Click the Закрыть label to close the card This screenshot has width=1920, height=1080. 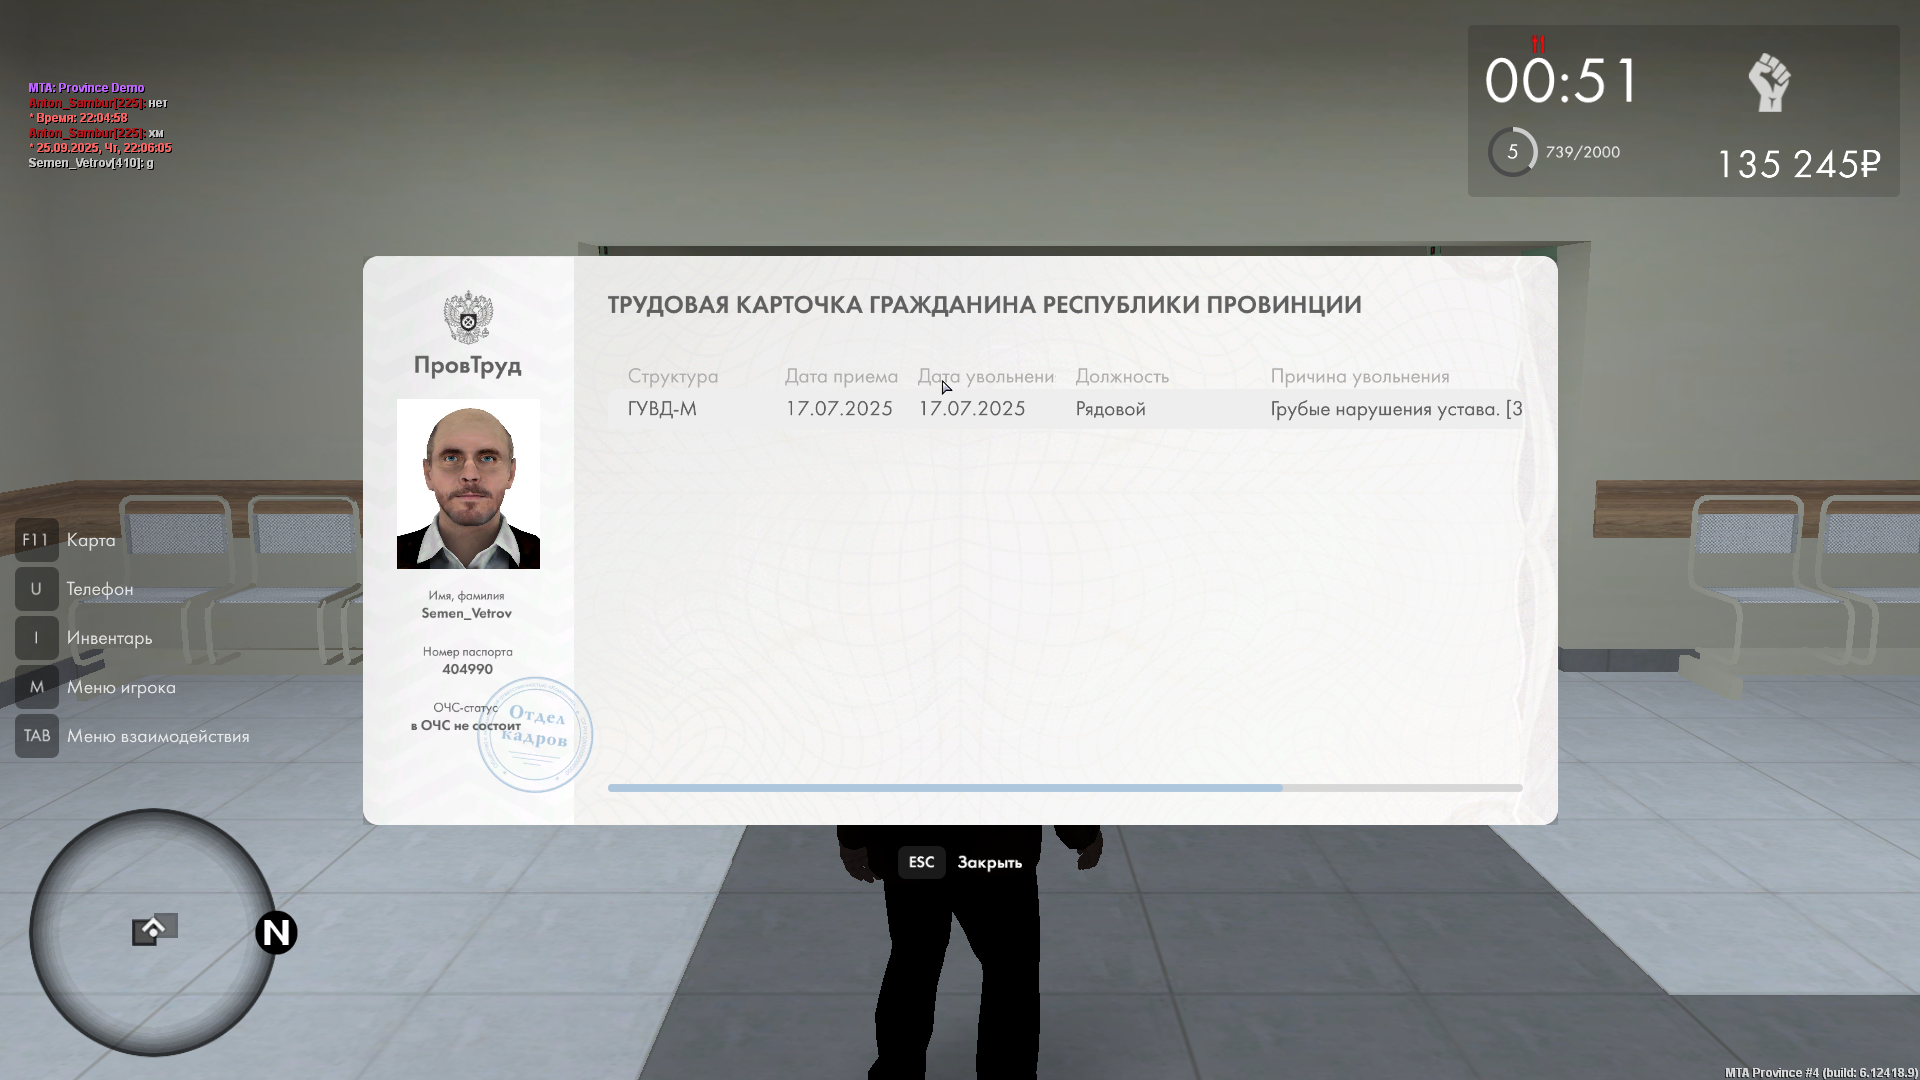[989, 862]
